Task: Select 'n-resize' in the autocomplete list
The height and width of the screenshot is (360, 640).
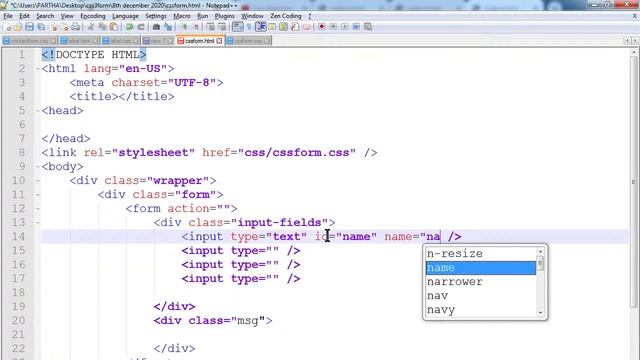Action: pyautogui.click(x=481, y=253)
